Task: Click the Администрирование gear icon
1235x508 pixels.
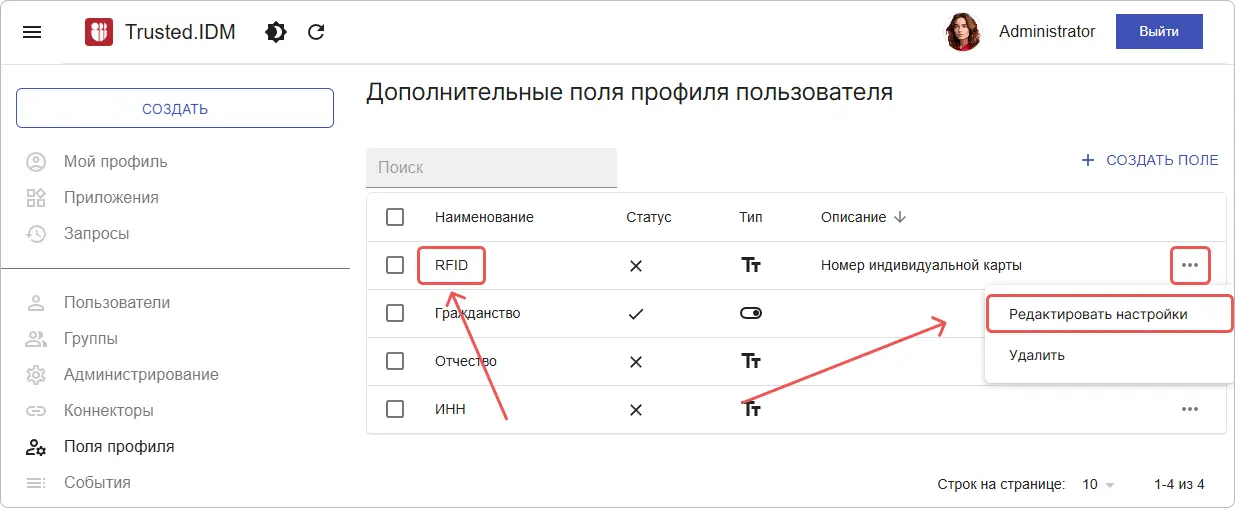Action: [36, 375]
